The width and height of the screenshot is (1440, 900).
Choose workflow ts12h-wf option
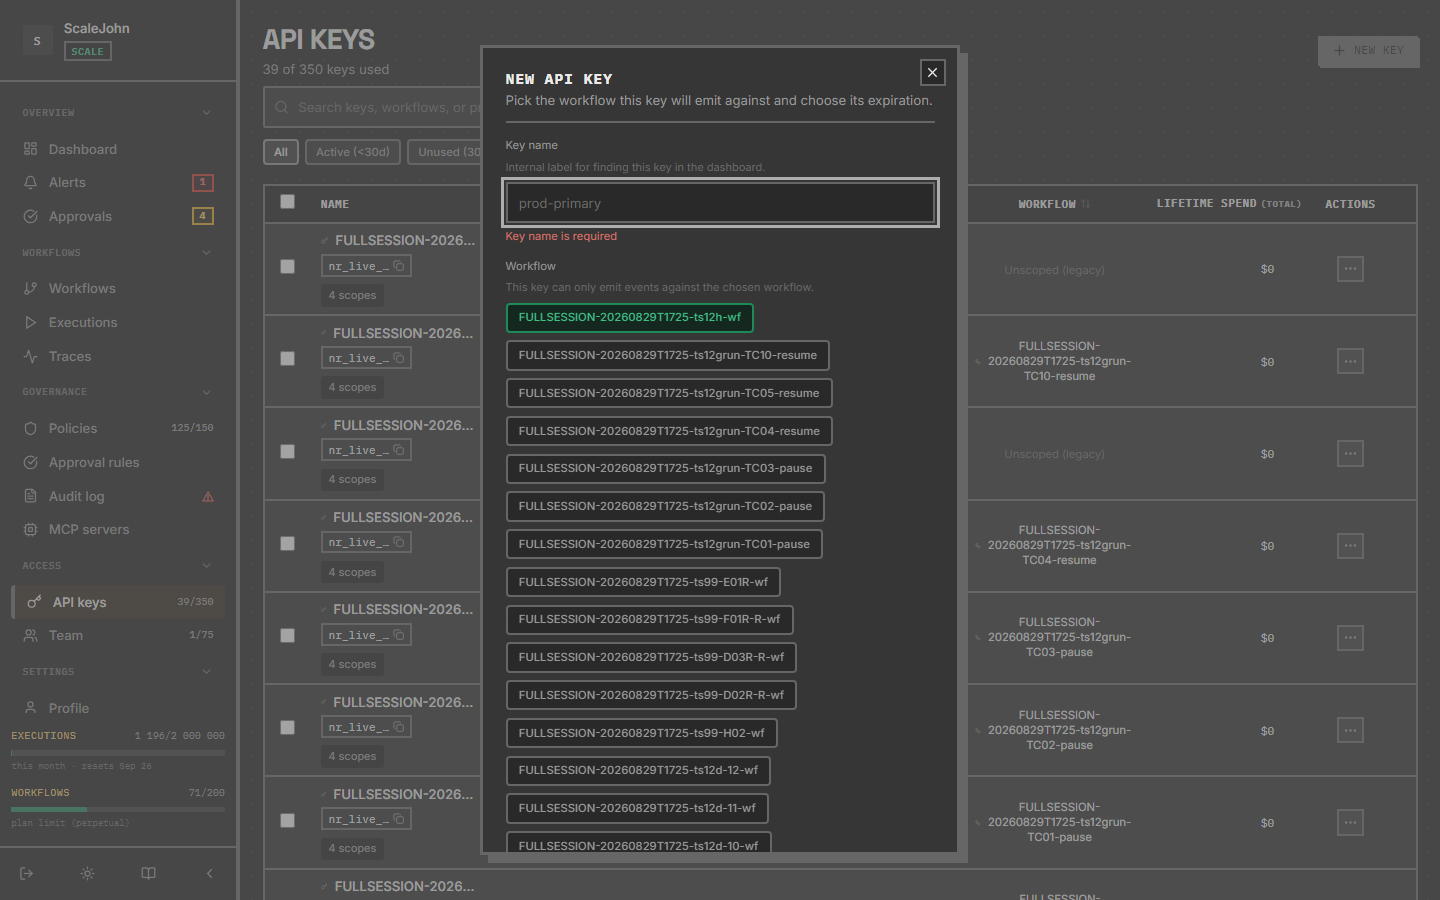click(x=630, y=318)
